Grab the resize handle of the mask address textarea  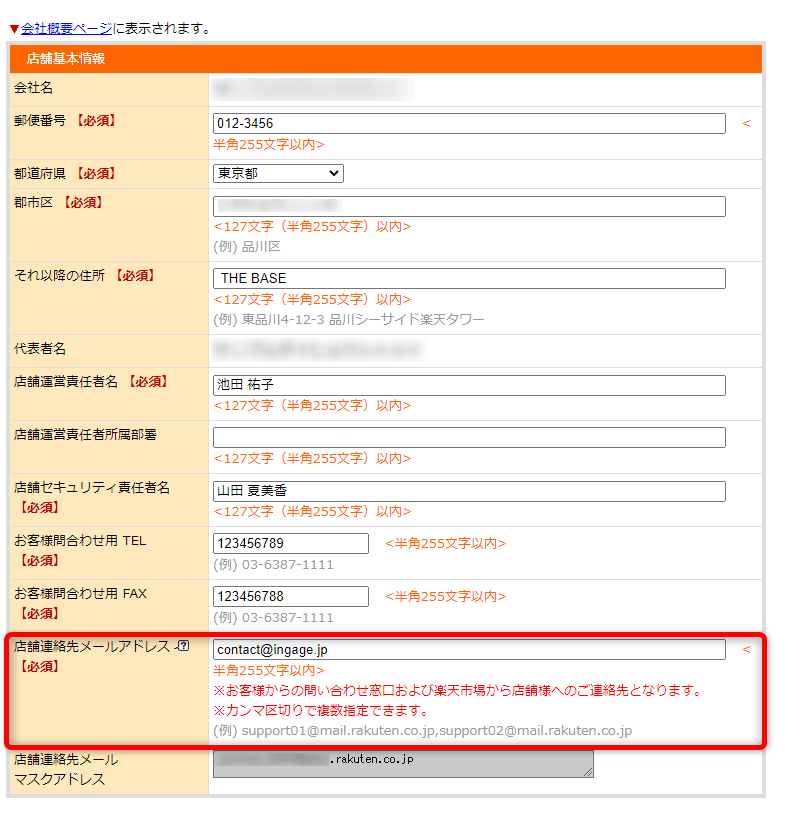(588, 772)
